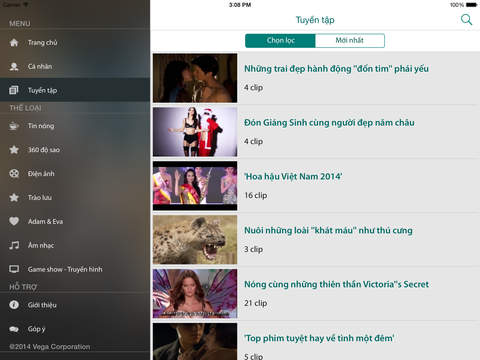Switch to the Chọn lọc tab
Viewport: 480px width, 360px height.
coord(280,41)
